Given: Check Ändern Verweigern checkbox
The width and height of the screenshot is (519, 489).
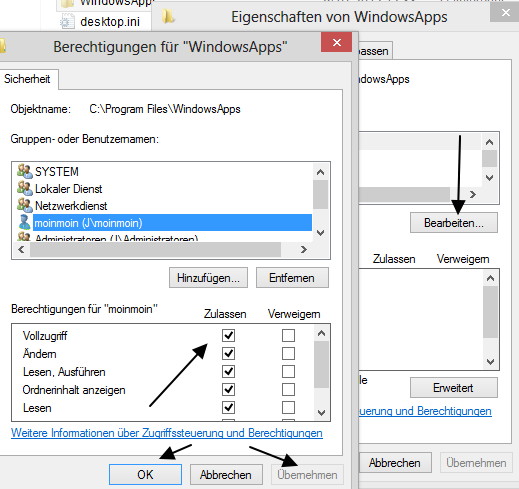Looking at the screenshot, I should pos(288,353).
